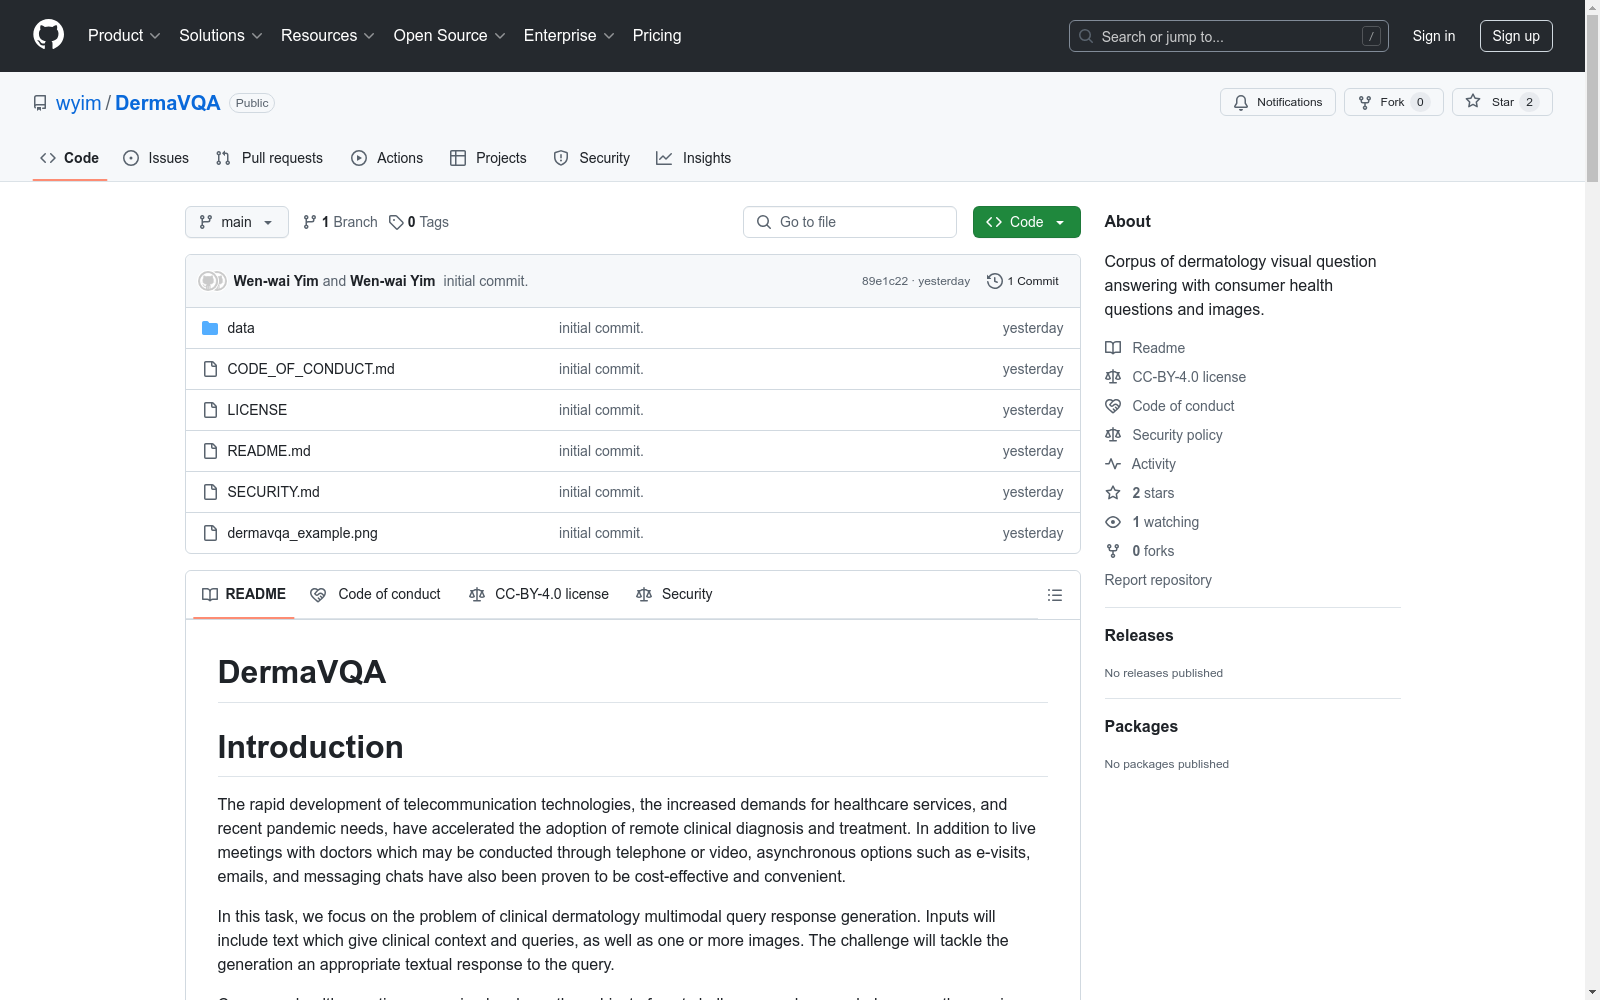The image size is (1600, 1000).
Task: Click the fork icon beside 0 forks
Action: pos(1113,551)
